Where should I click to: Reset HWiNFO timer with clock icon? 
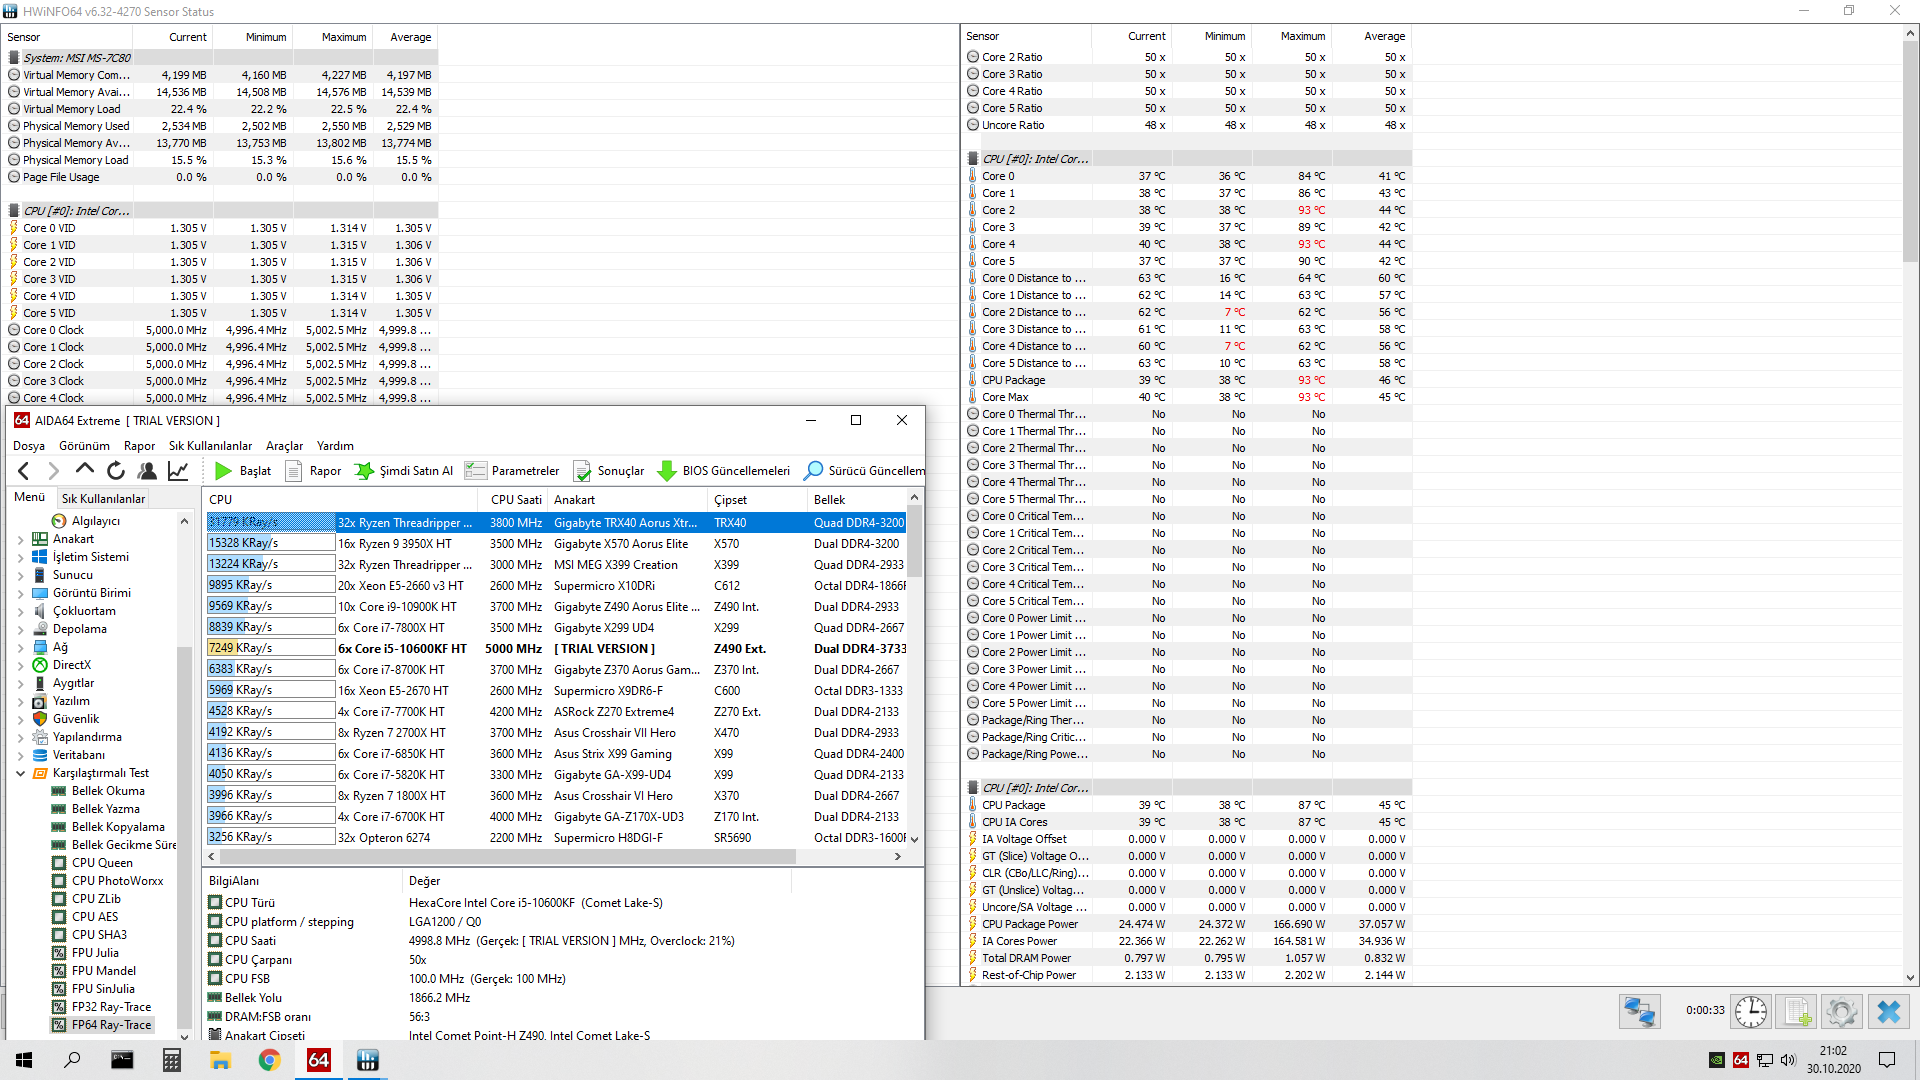1750,1012
